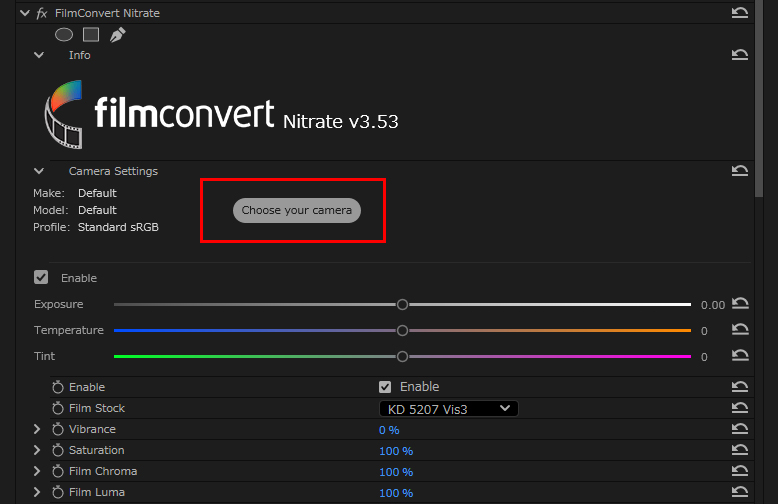Image resolution: width=778 pixels, height=504 pixels.
Task: Reset the Camera Settings section
Action: point(740,171)
